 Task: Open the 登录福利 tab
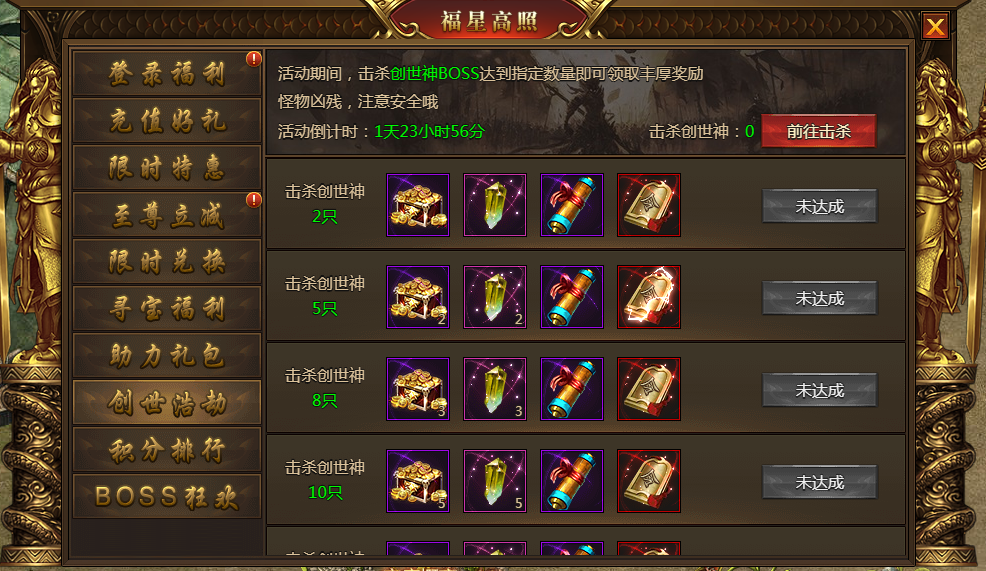pyautogui.click(x=167, y=74)
